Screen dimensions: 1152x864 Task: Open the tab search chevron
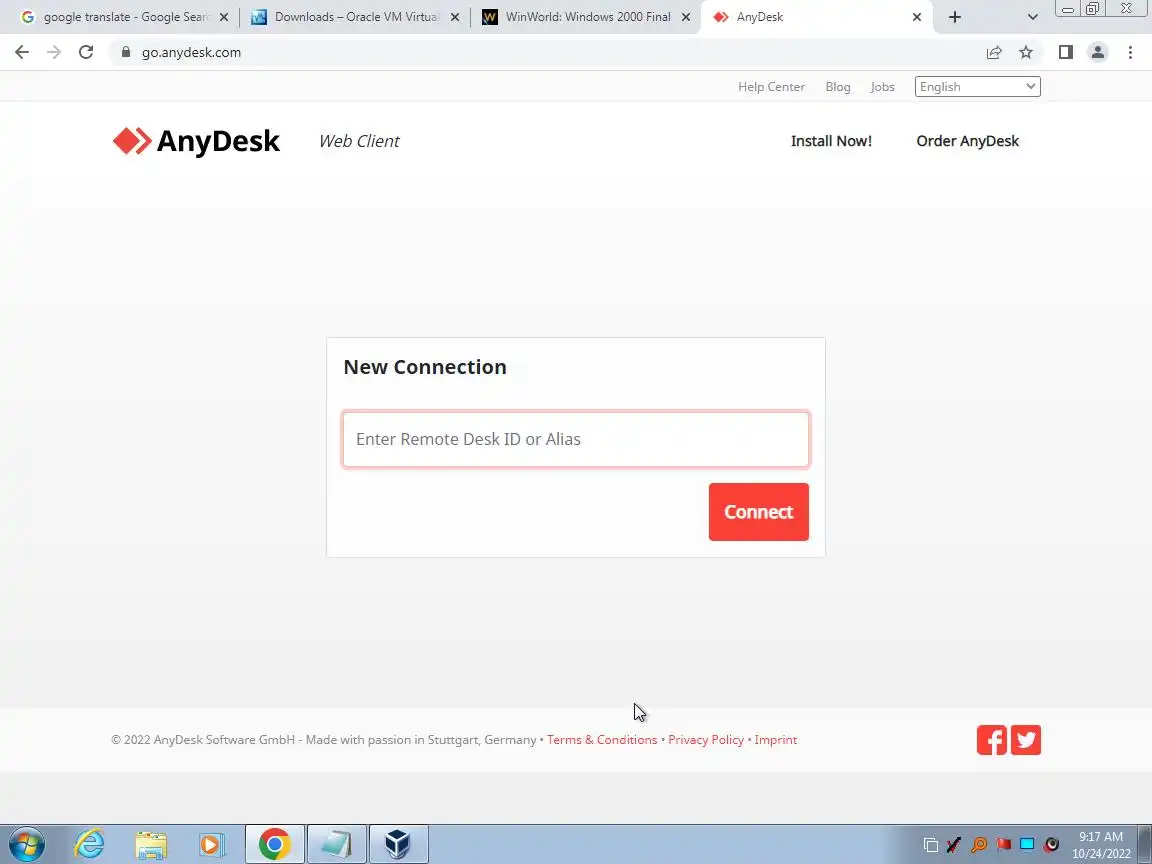(1032, 17)
